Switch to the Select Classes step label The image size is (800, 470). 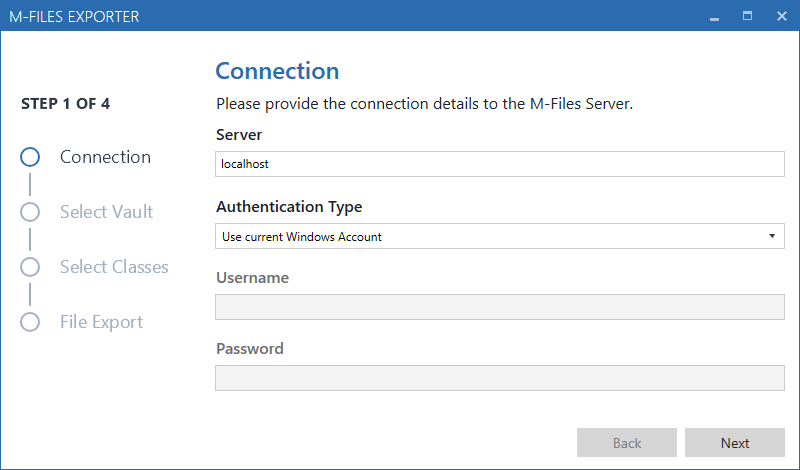point(114,267)
